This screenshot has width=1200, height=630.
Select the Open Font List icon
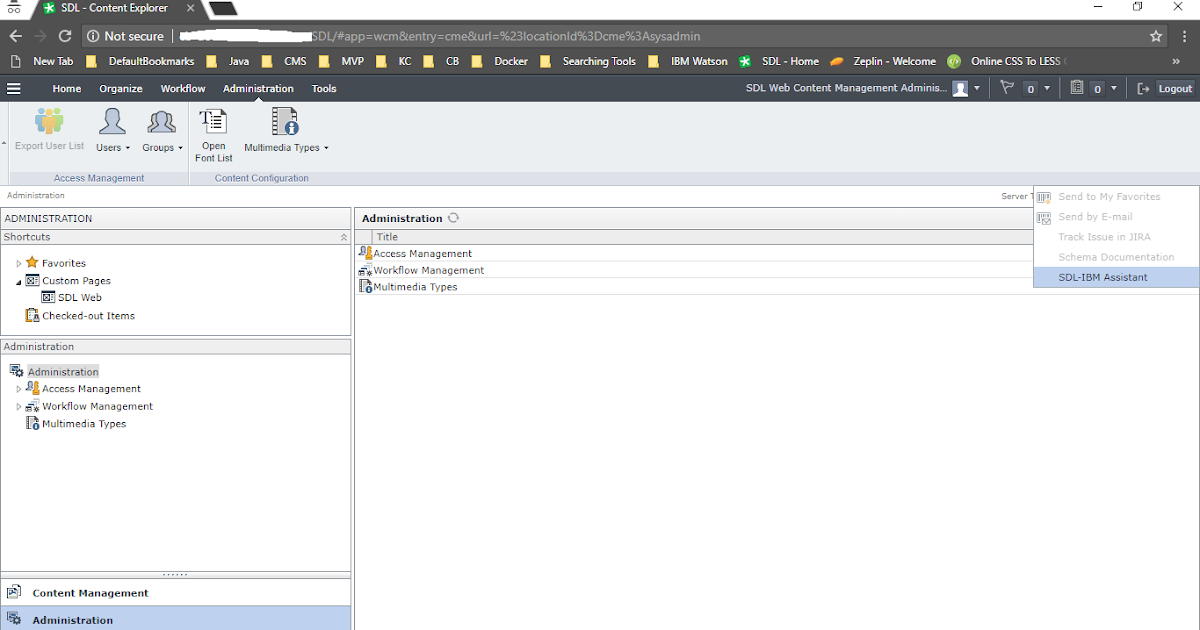pyautogui.click(x=213, y=128)
